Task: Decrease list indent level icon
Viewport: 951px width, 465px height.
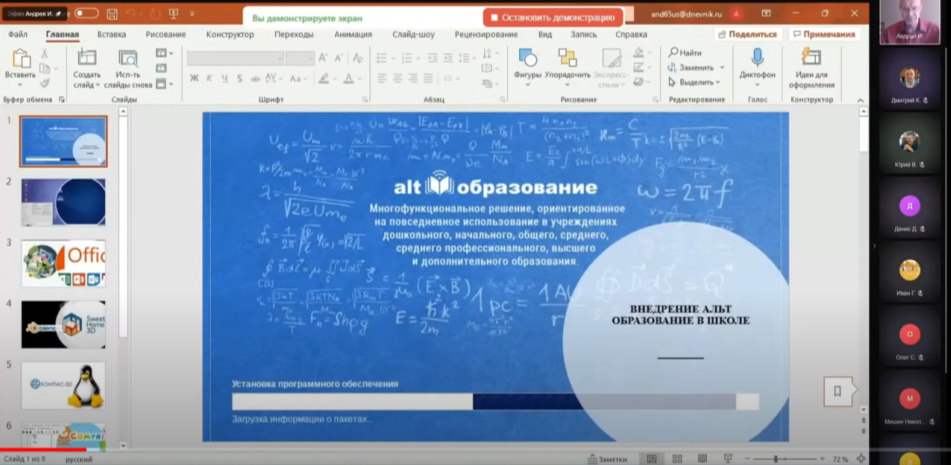Action: point(432,58)
